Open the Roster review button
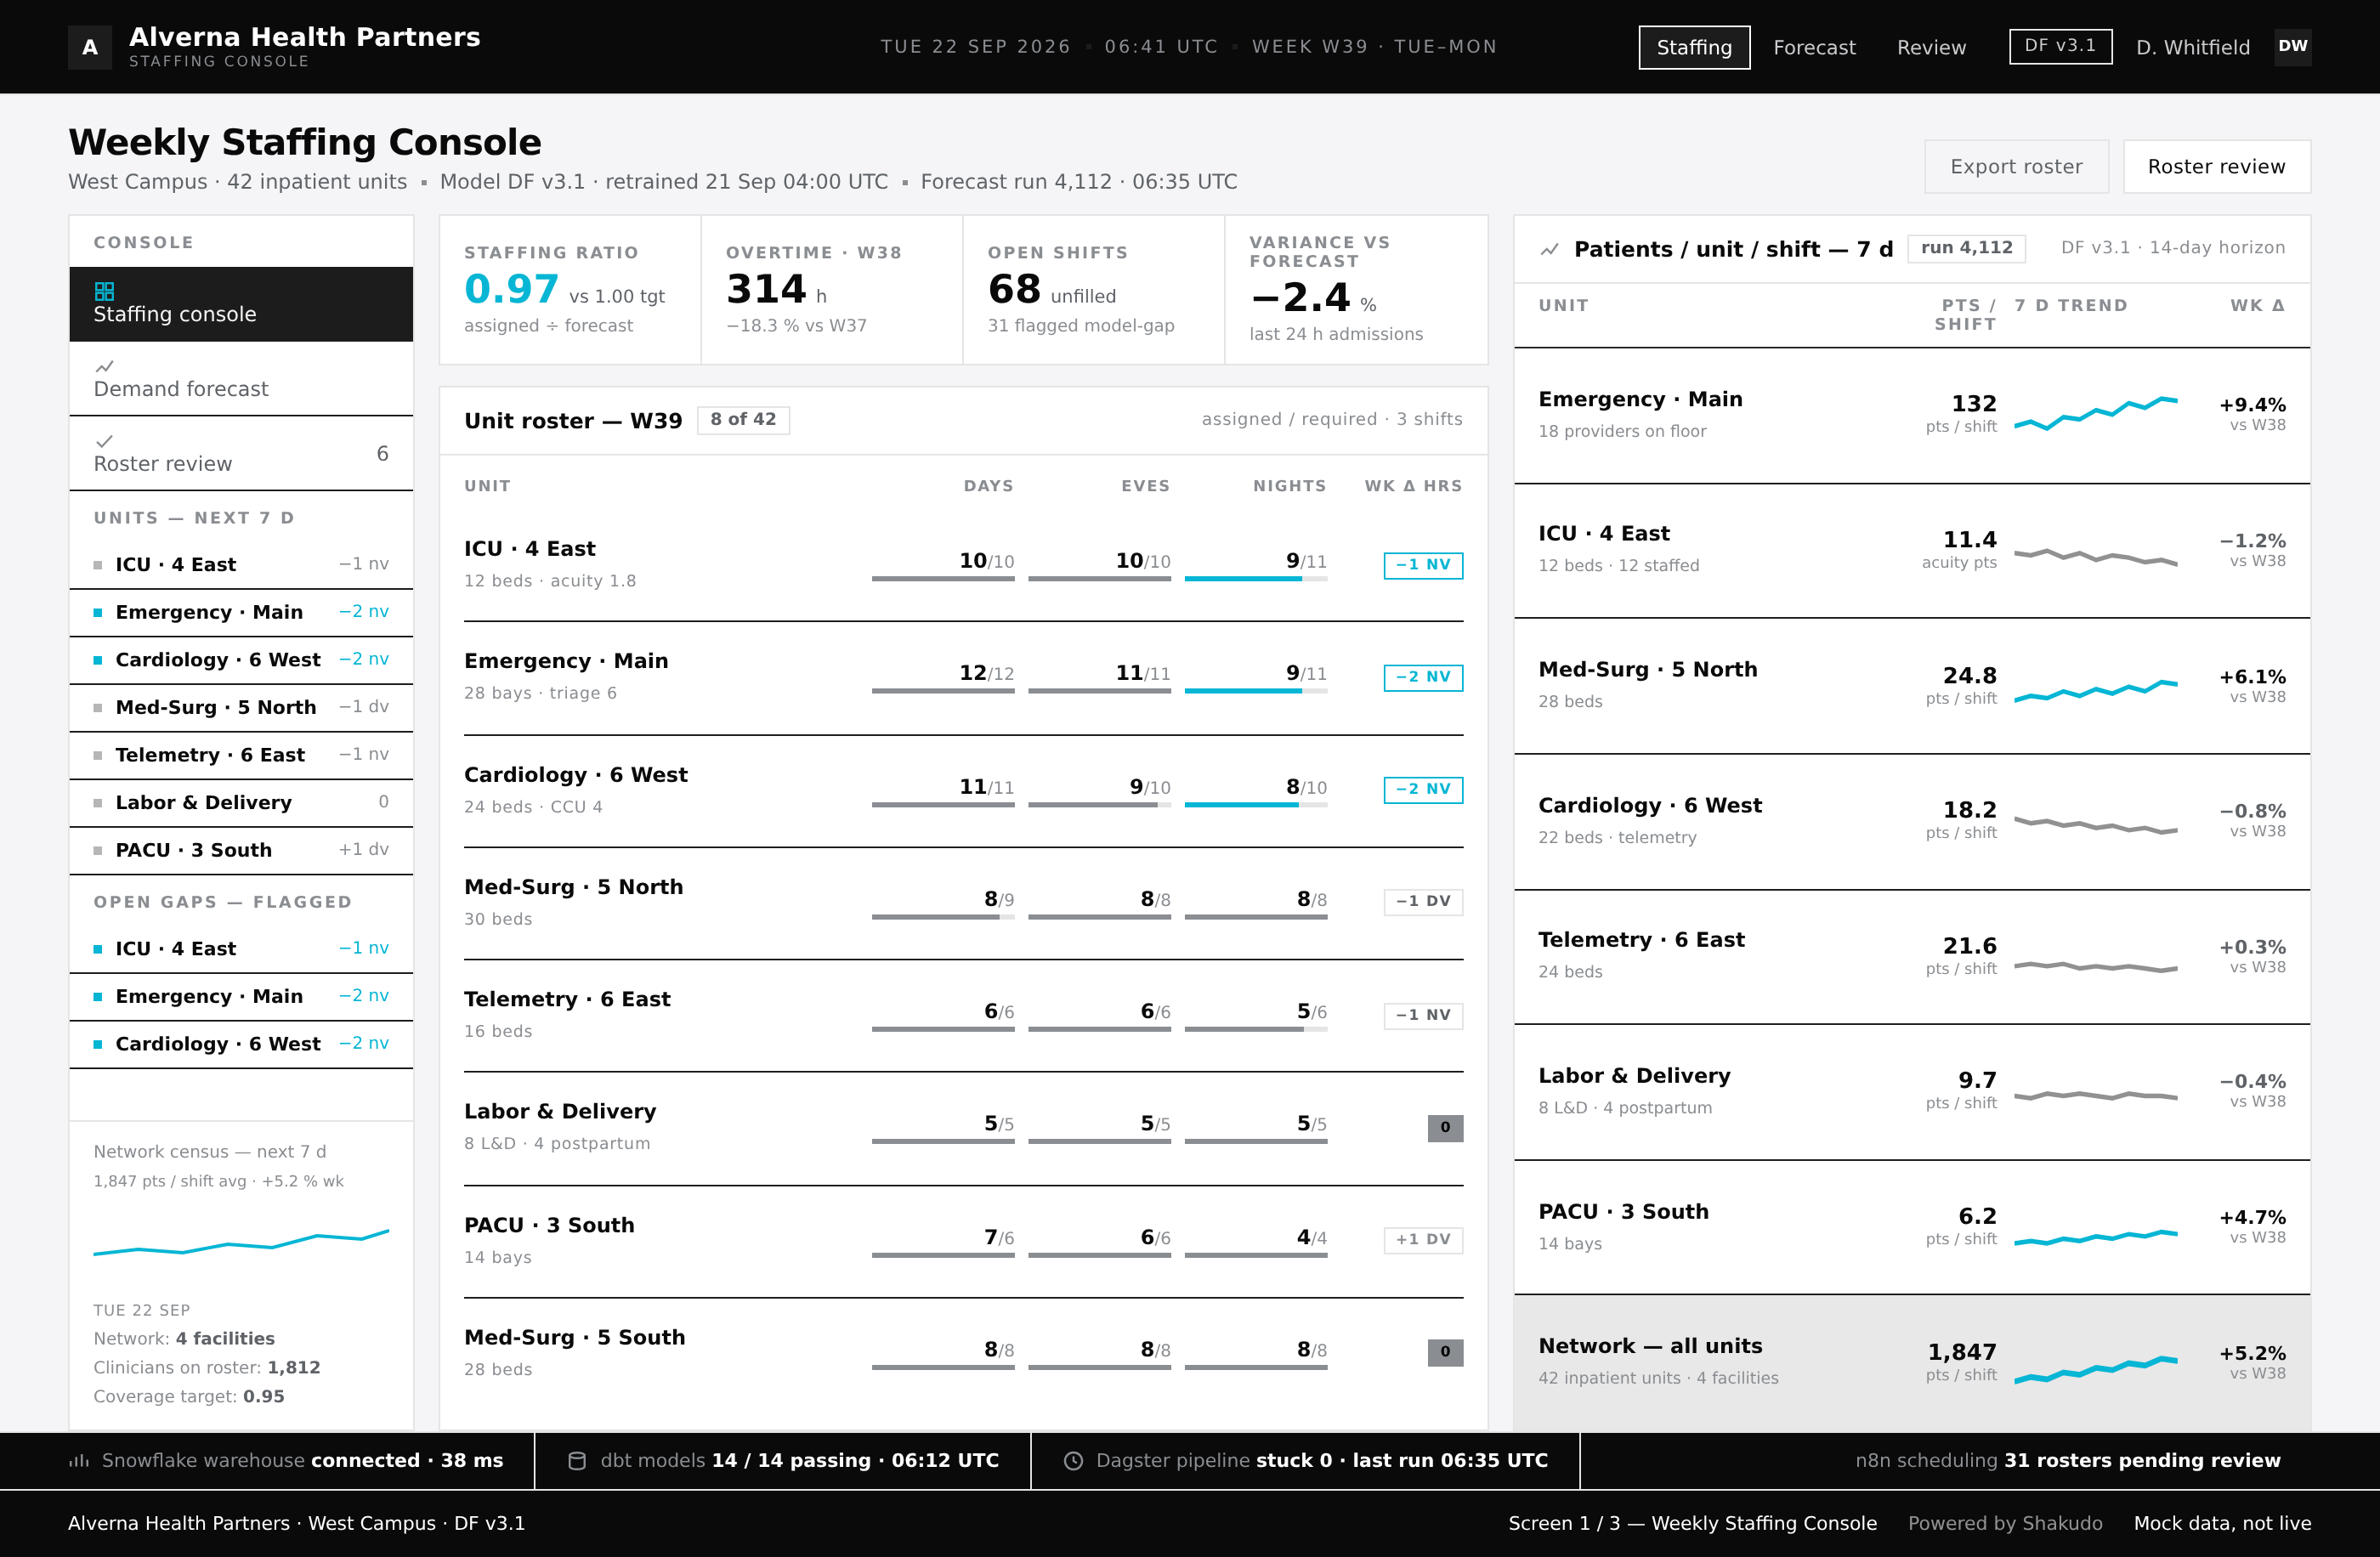2380x1557 pixels. coord(2216,166)
